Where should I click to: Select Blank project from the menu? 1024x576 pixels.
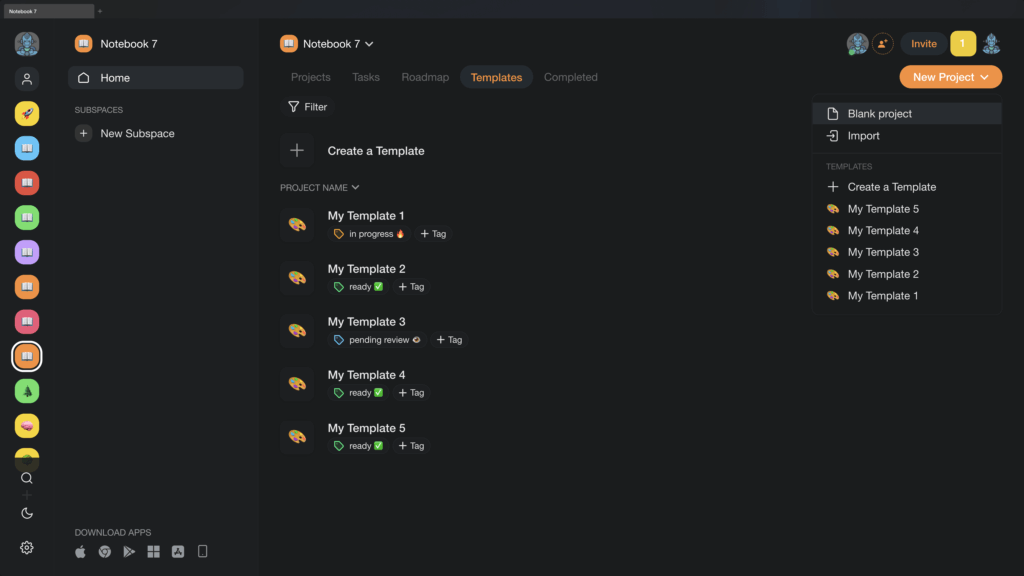879,114
